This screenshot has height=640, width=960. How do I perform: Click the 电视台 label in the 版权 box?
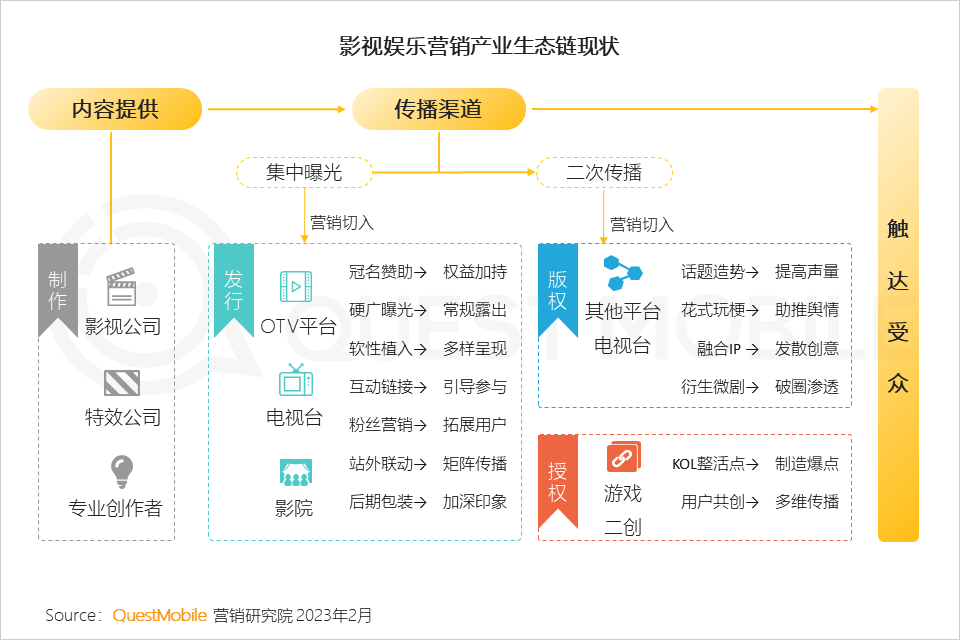point(623,345)
